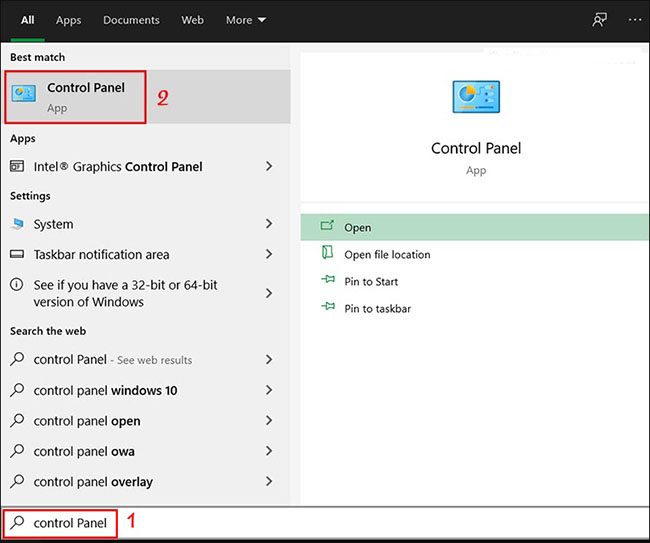Open Intel Graphics Control Panel result
The width and height of the screenshot is (650, 543).
146,166
